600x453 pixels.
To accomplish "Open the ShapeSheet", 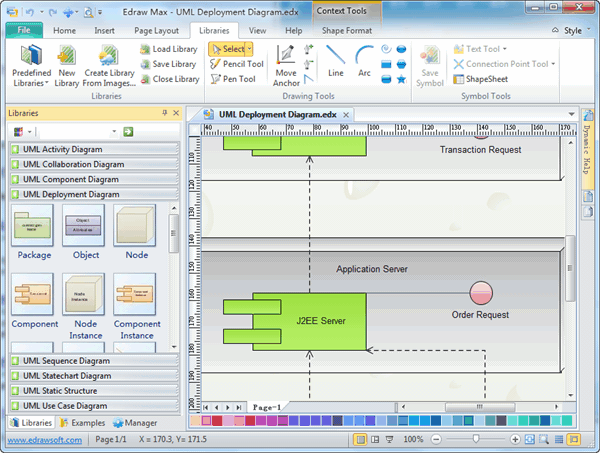I will 483,79.
